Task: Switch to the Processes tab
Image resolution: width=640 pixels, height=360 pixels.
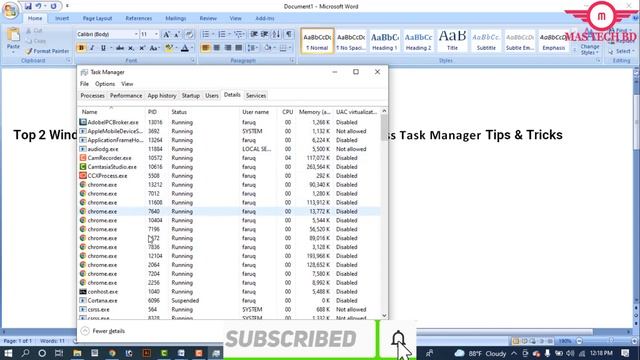Action: tap(92, 96)
